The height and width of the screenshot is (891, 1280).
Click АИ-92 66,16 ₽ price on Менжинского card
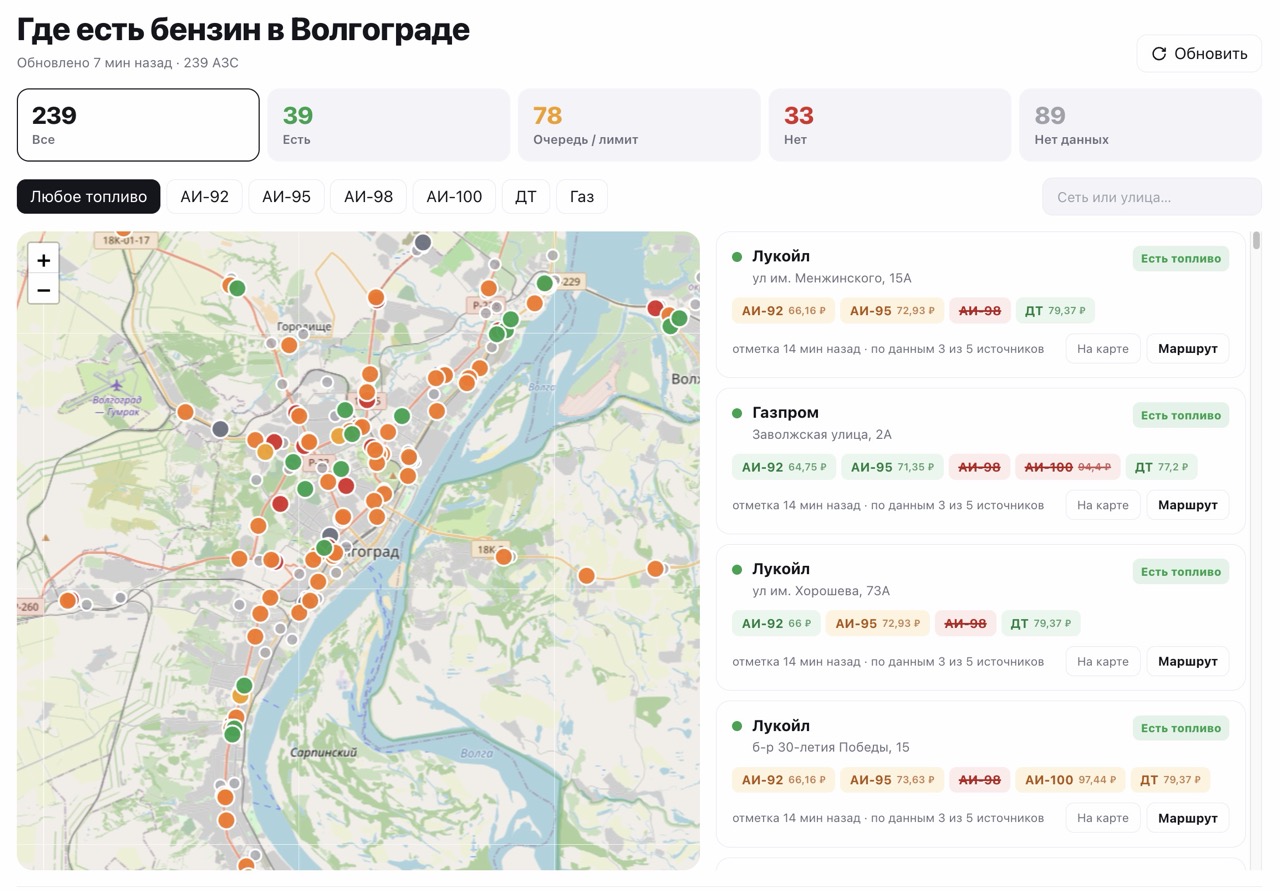tap(783, 311)
